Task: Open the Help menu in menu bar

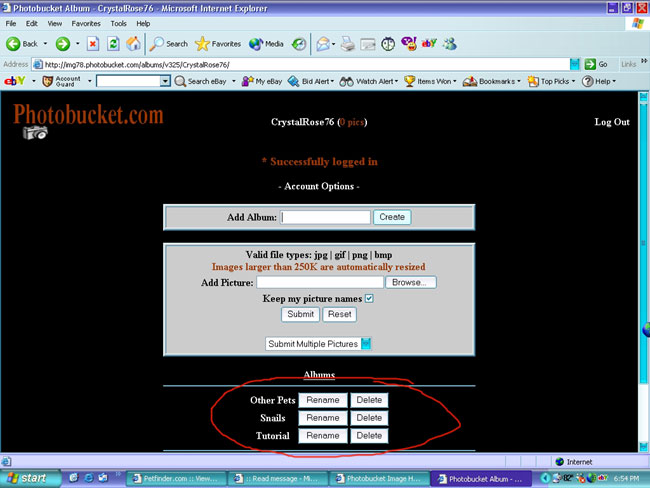Action: pyautogui.click(x=143, y=24)
